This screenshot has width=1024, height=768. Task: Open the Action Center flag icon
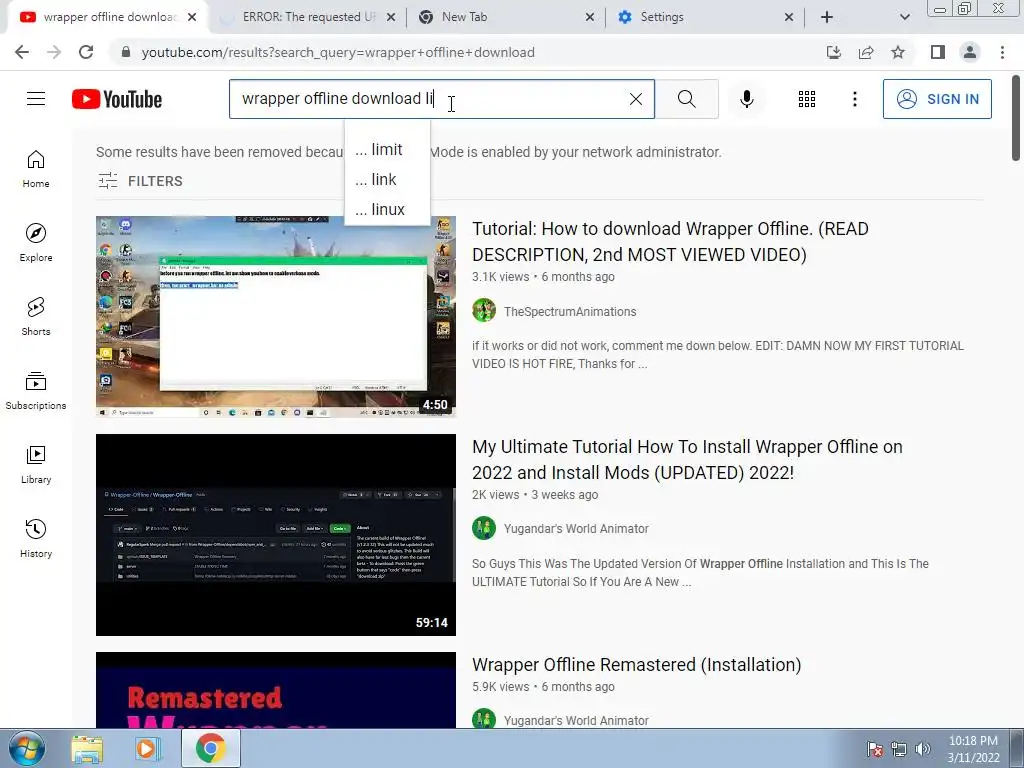[875, 749]
